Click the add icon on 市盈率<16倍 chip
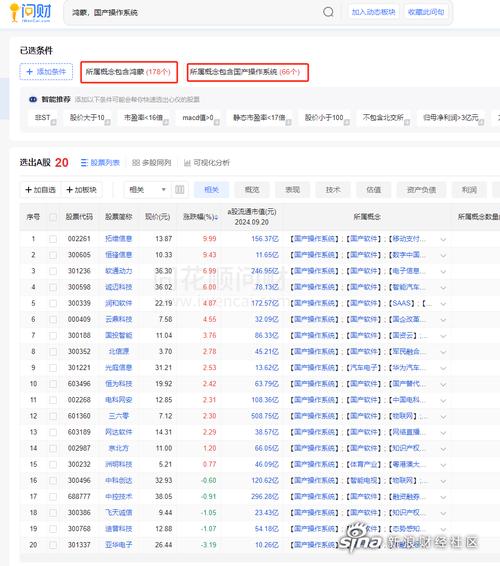500x566 pixels. click(x=166, y=122)
